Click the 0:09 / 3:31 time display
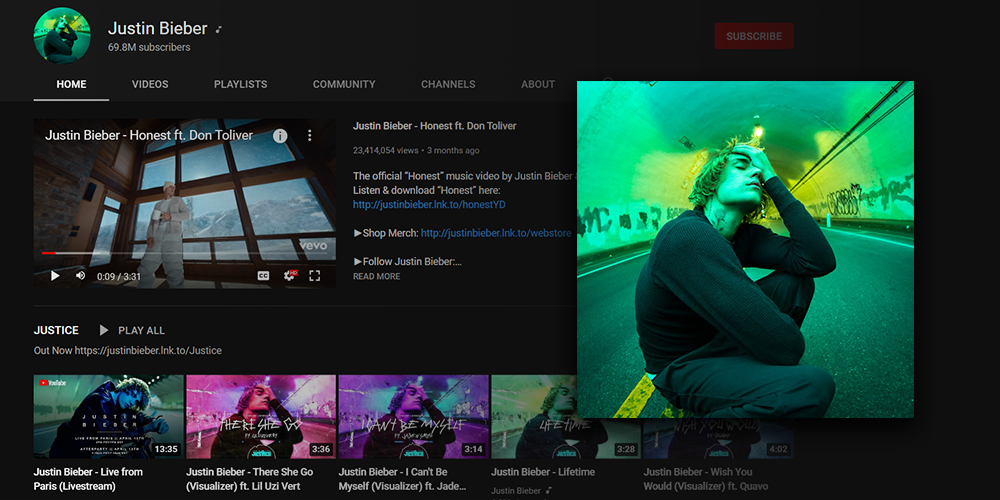 click(x=119, y=277)
